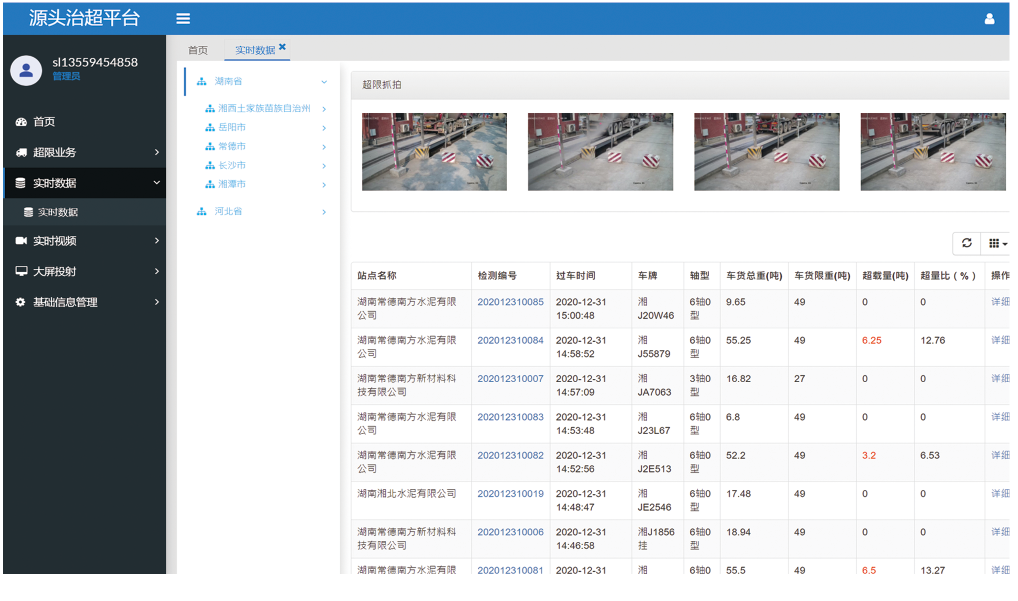This screenshot has width=1018, height=601.
Task: Open detection record 202012310019
Action: [x=510, y=493]
